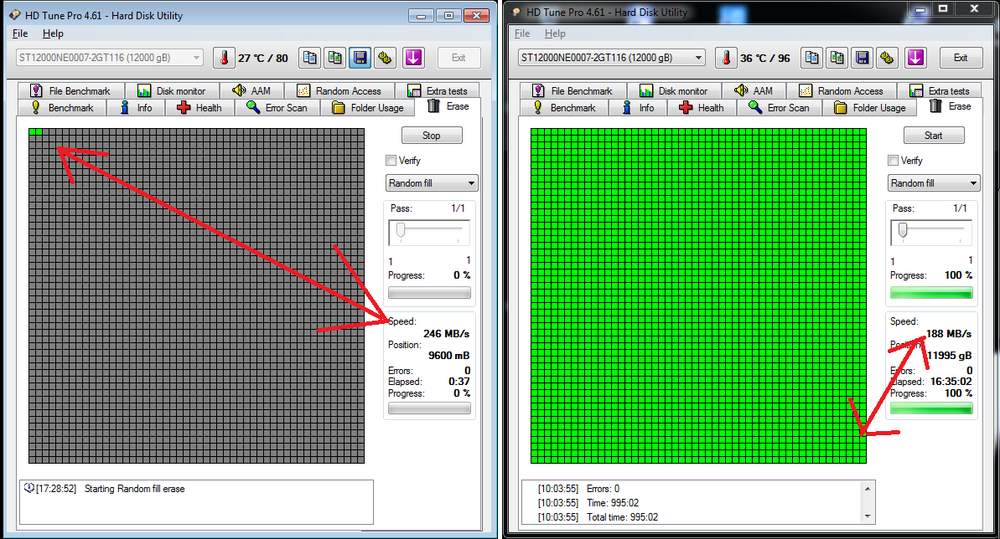Switch to Folder Usage tab in right window

tap(870, 108)
